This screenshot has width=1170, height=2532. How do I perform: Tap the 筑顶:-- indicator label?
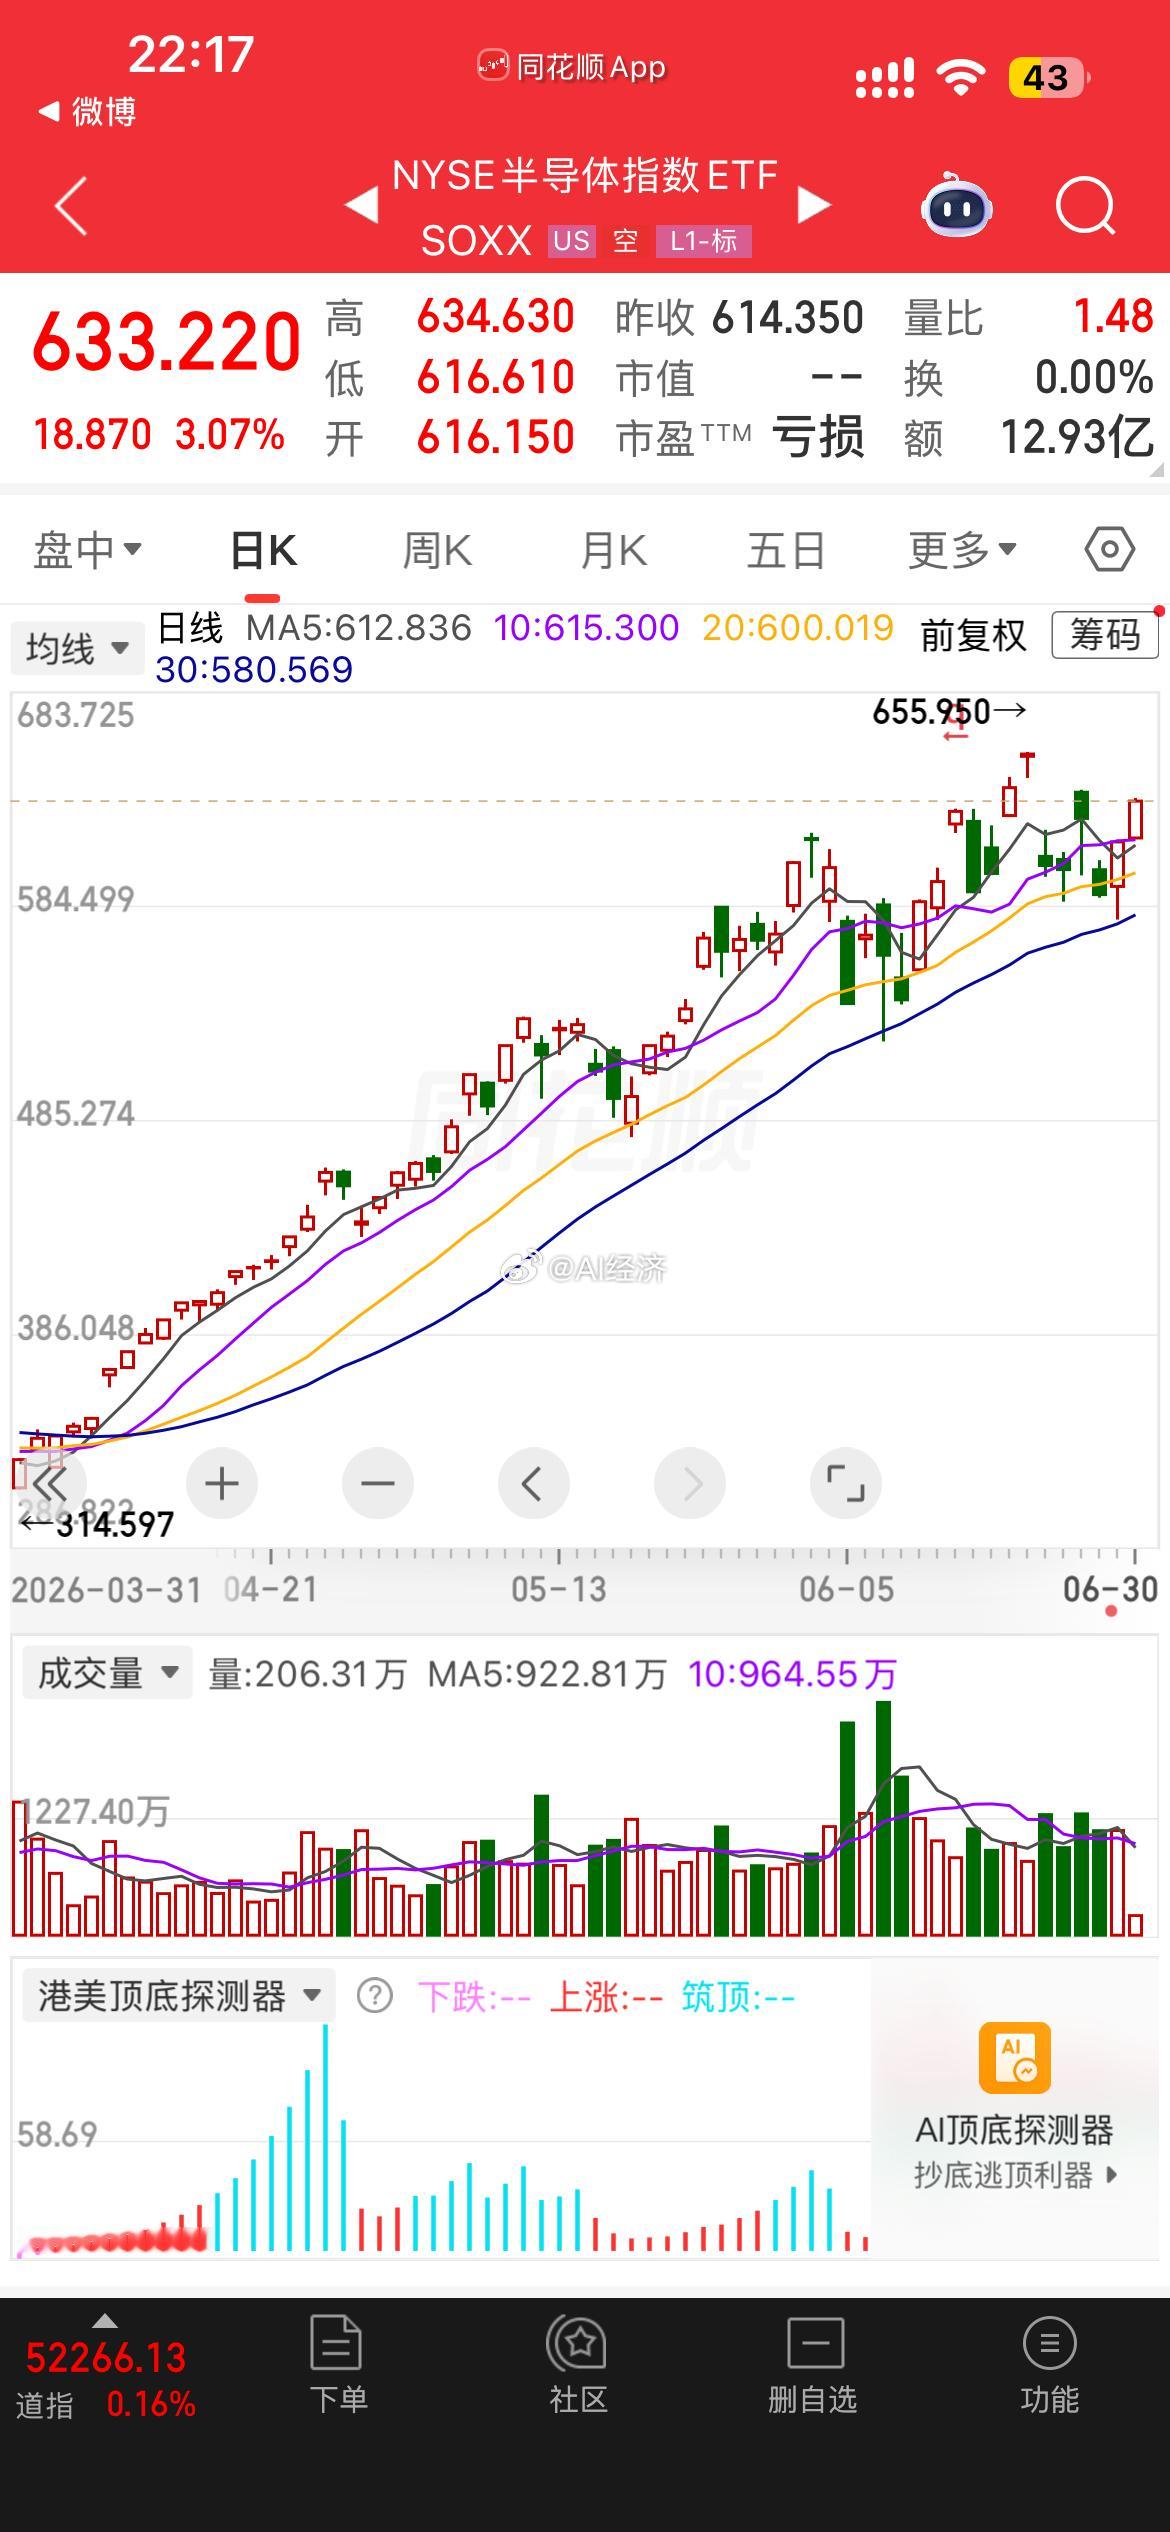tap(738, 1997)
